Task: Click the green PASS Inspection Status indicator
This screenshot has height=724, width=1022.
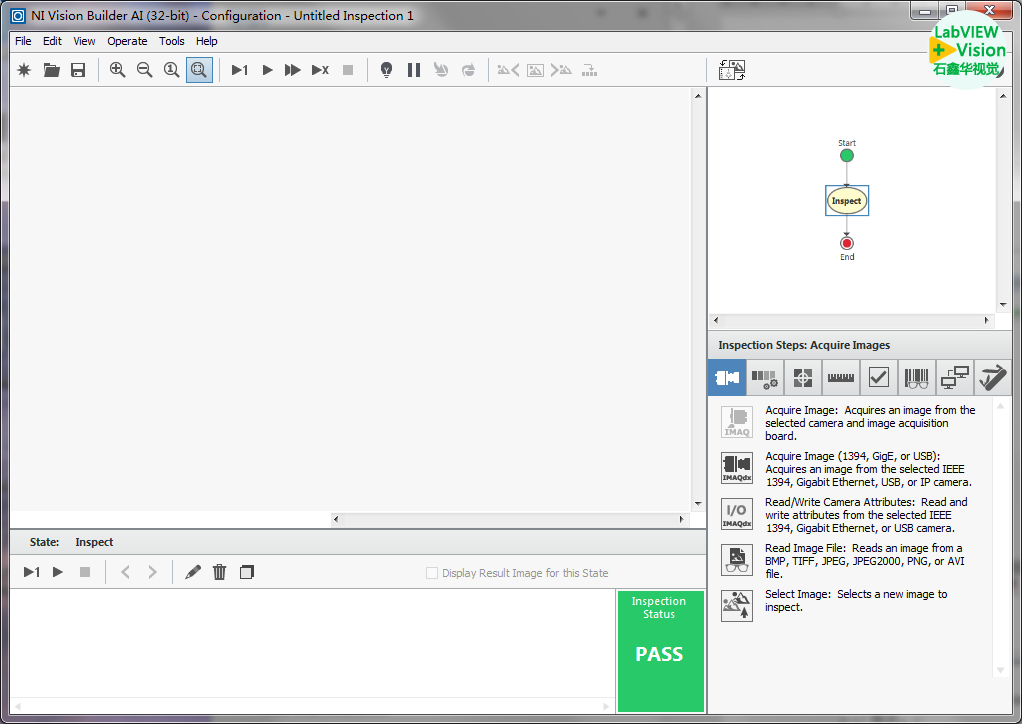Action: pyautogui.click(x=660, y=651)
